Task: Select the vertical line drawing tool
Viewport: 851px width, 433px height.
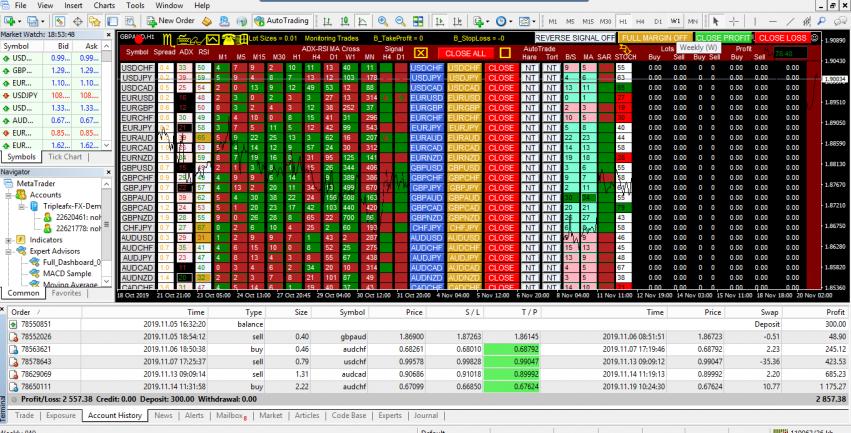Action: tap(755, 22)
